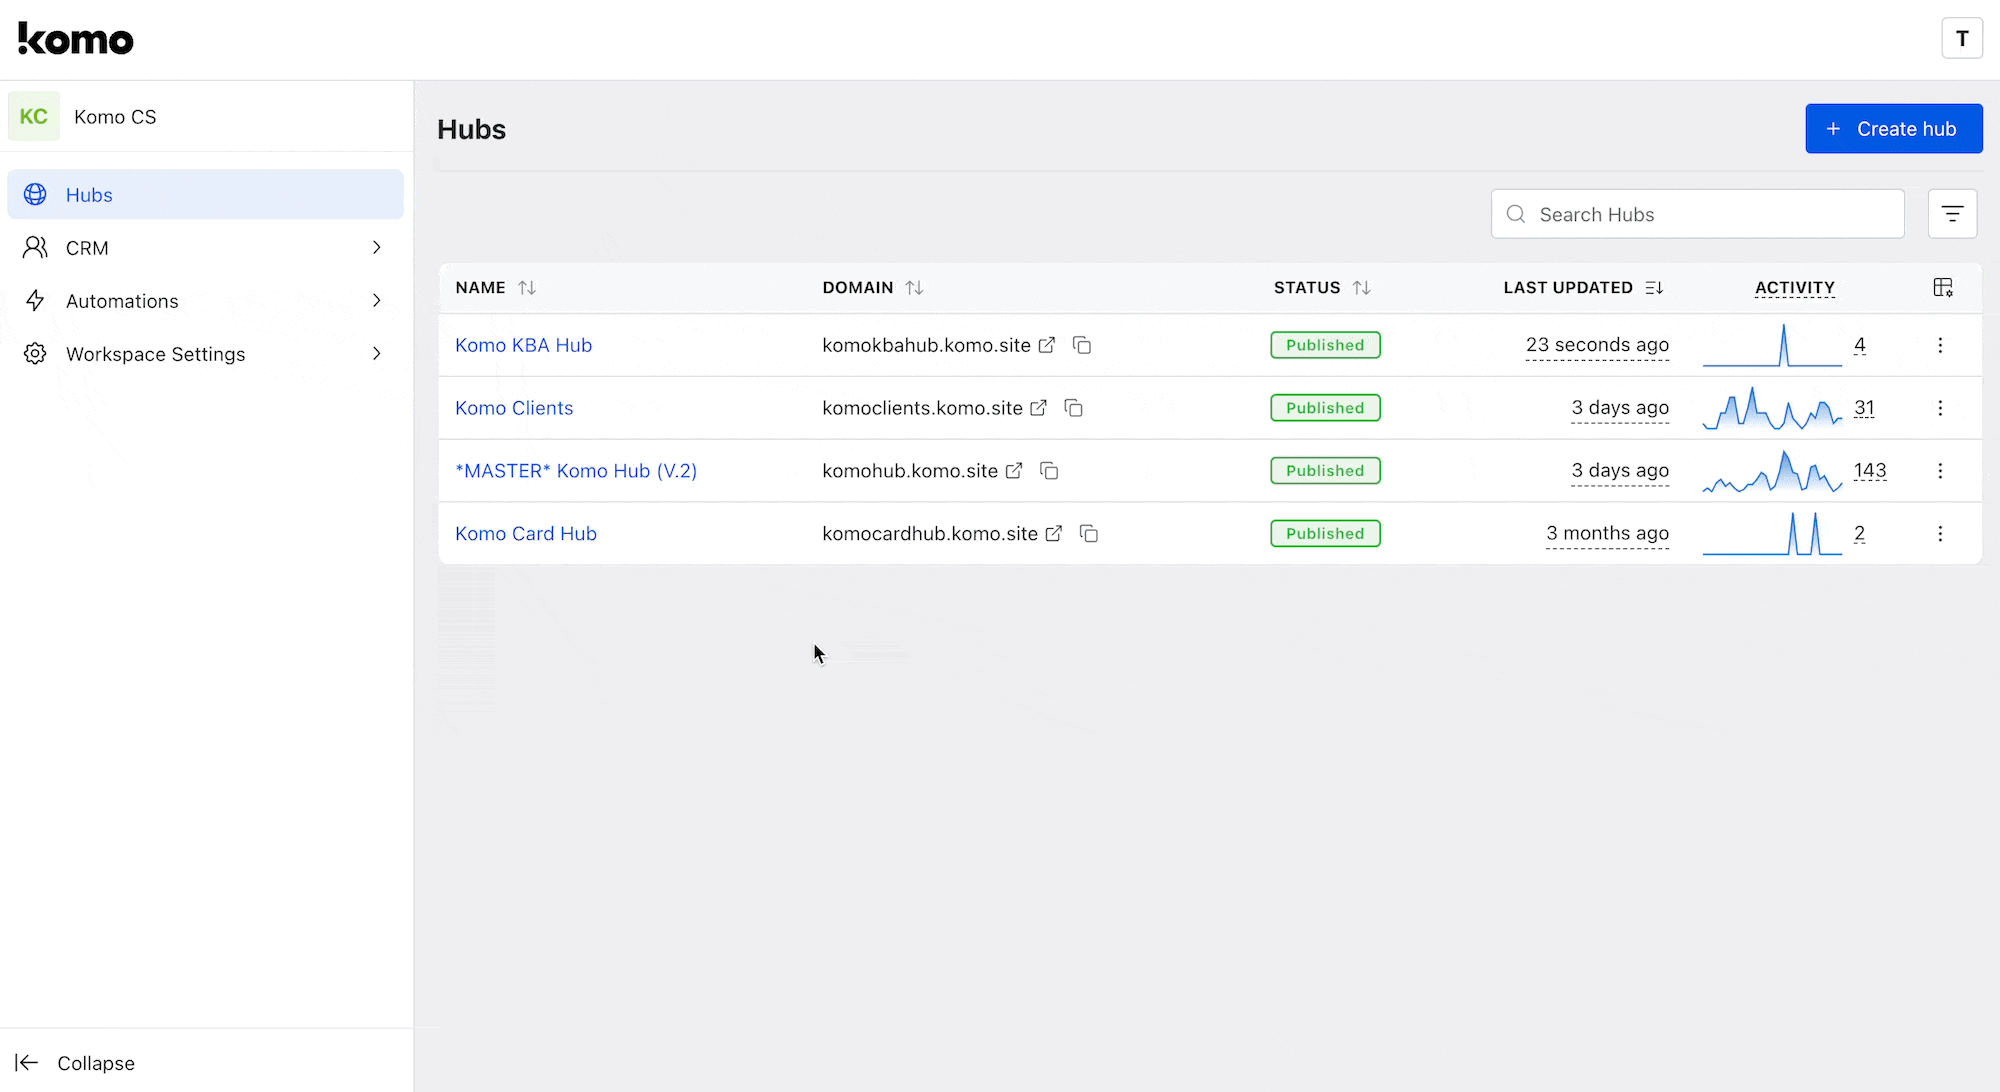Click the column display toggle icon top right

coord(1942,286)
